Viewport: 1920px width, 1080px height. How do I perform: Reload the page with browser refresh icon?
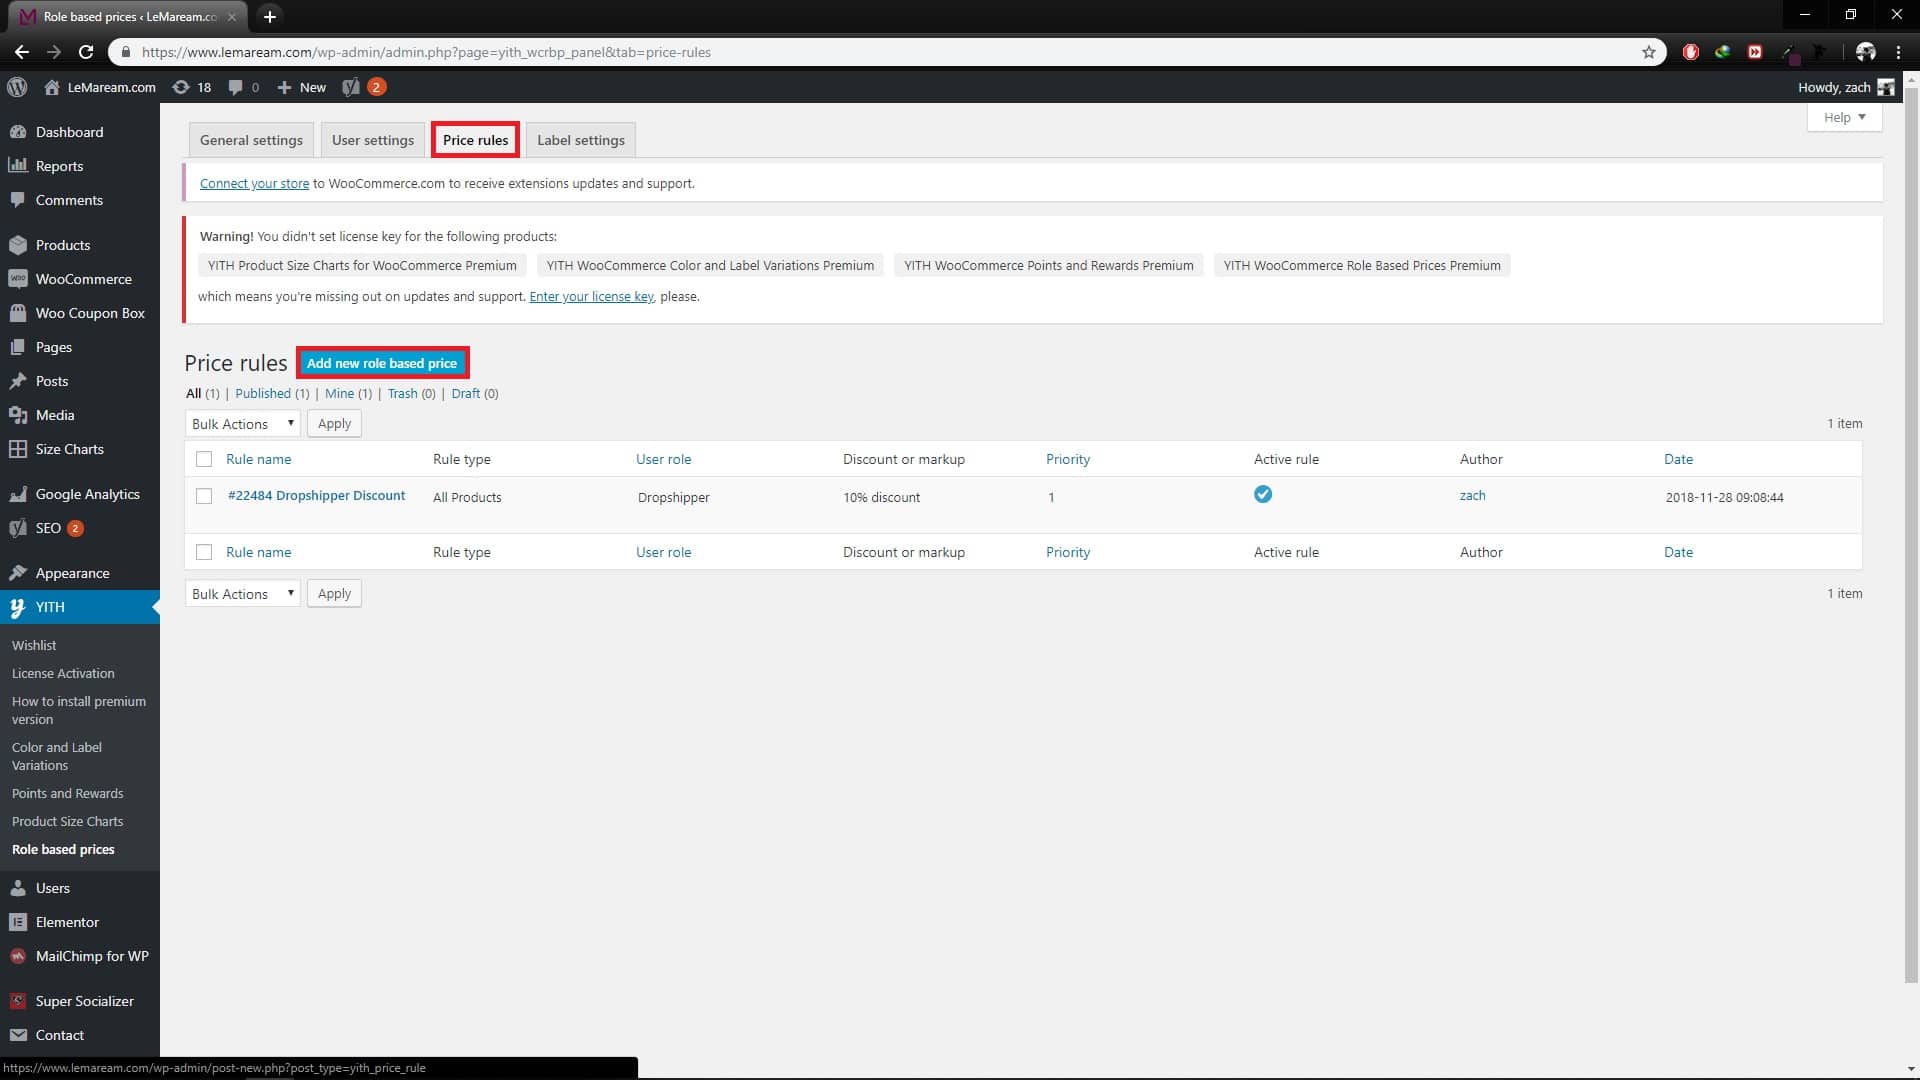(86, 52)
